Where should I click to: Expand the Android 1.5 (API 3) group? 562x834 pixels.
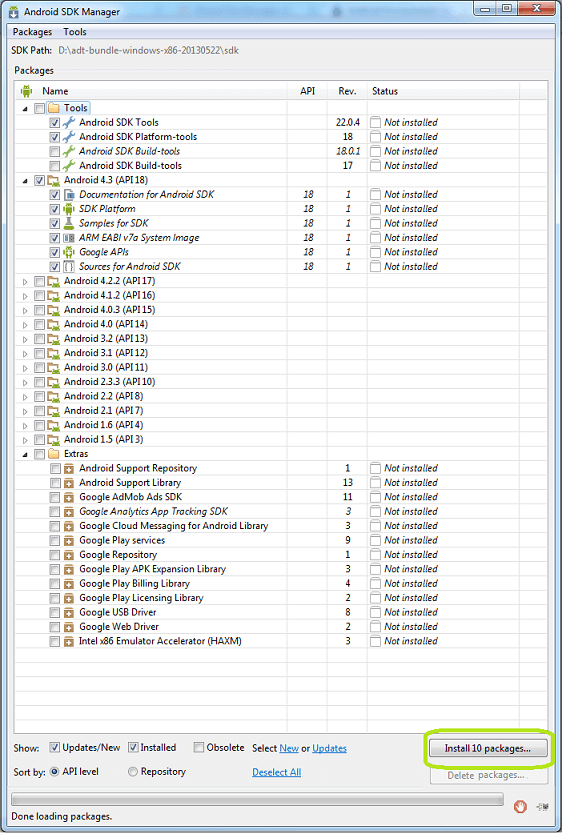point(25,440)
